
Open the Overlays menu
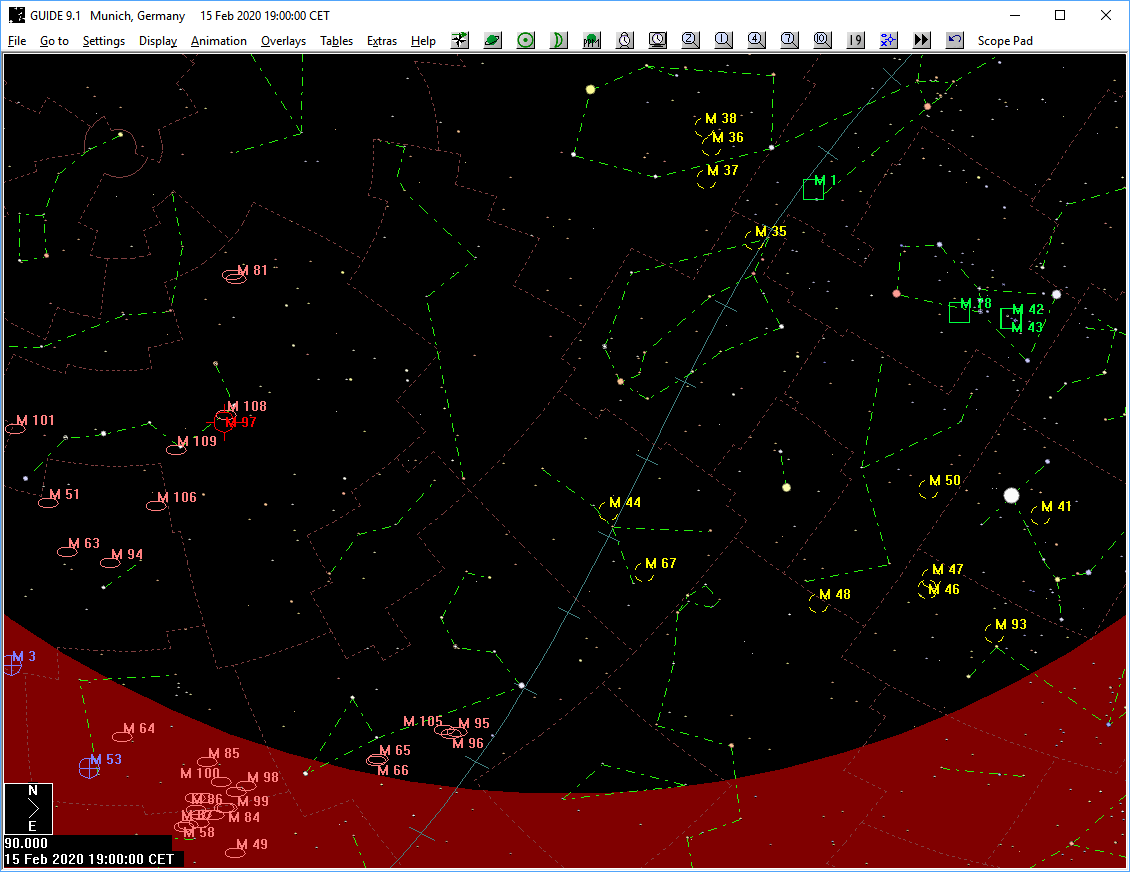coord(283,41)
